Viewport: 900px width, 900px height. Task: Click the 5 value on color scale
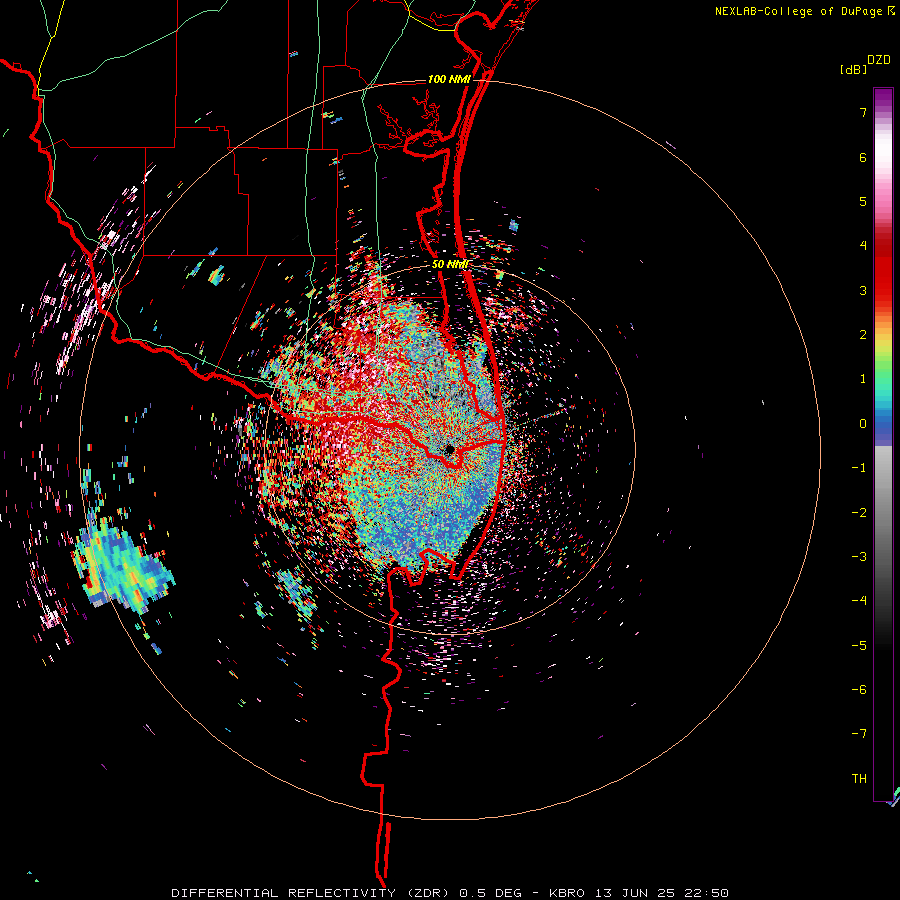(x=863, y=201)
